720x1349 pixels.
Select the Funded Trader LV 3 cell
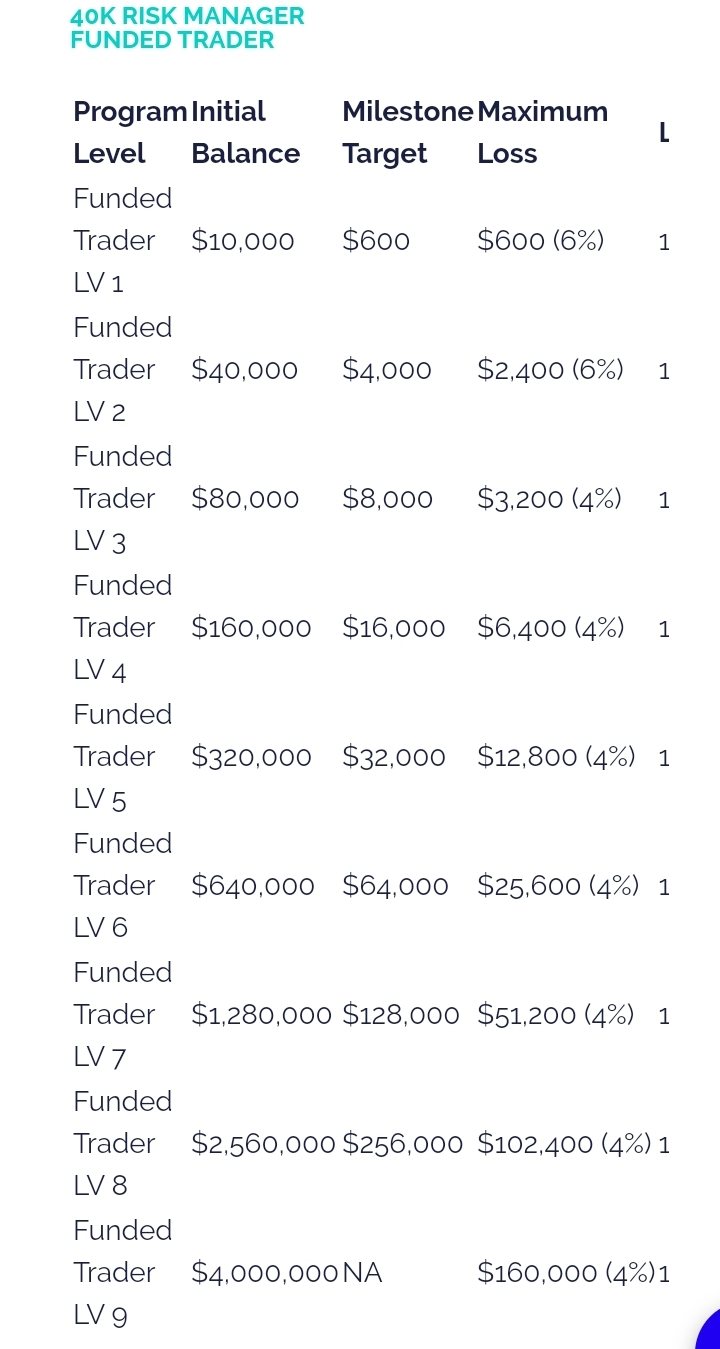[122, 499]
